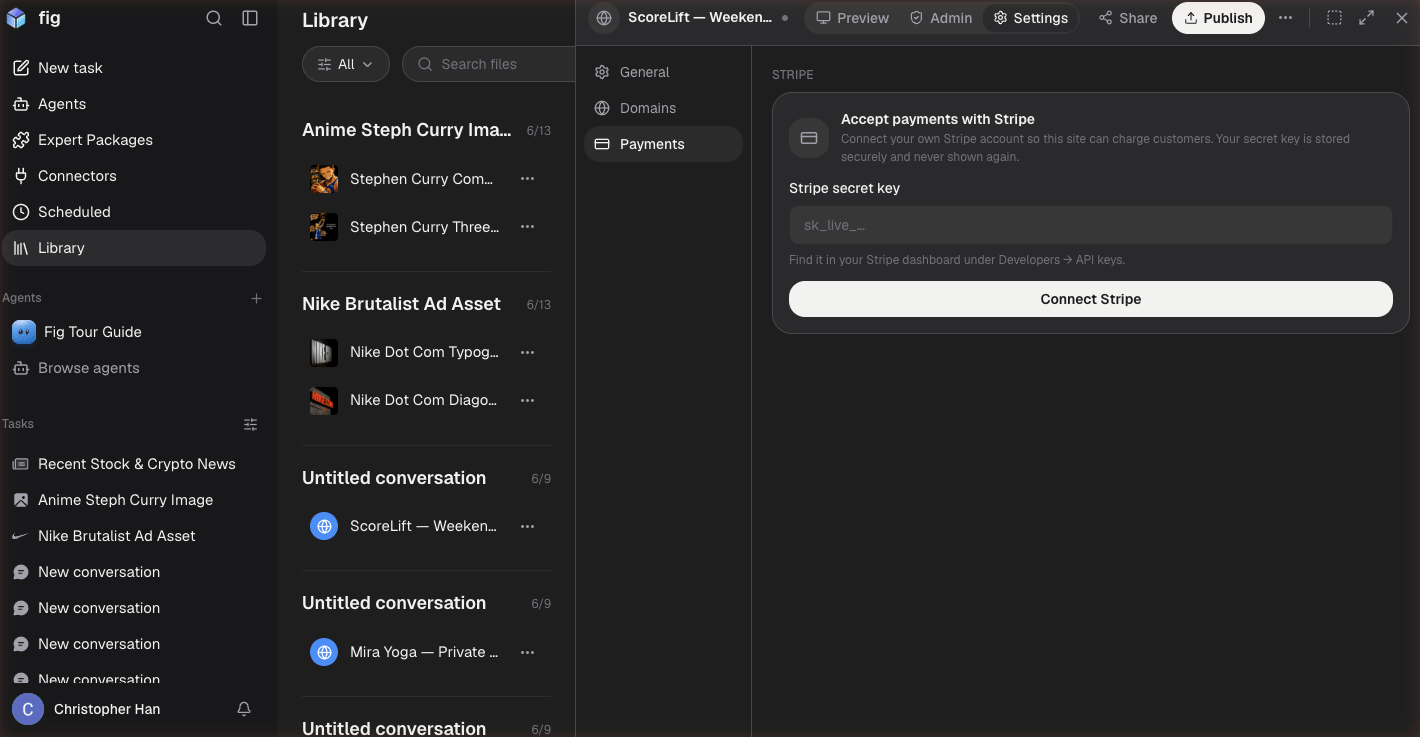The image size is (1420, 737).
Task: Open header more options ellipsis
Action: pyautogui.click(x=1286, y=18)
